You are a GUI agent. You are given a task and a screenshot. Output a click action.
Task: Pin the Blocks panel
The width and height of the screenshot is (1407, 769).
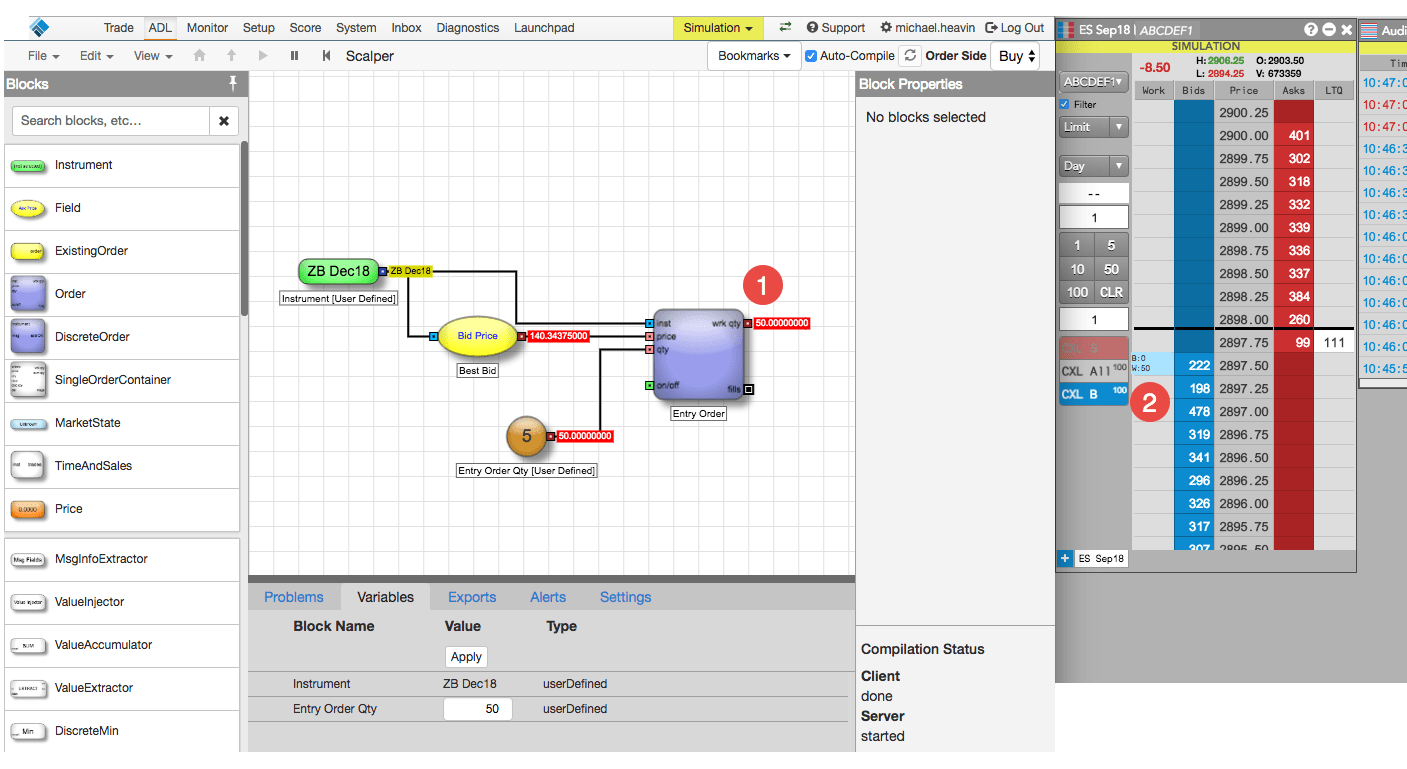coord(233,83)
